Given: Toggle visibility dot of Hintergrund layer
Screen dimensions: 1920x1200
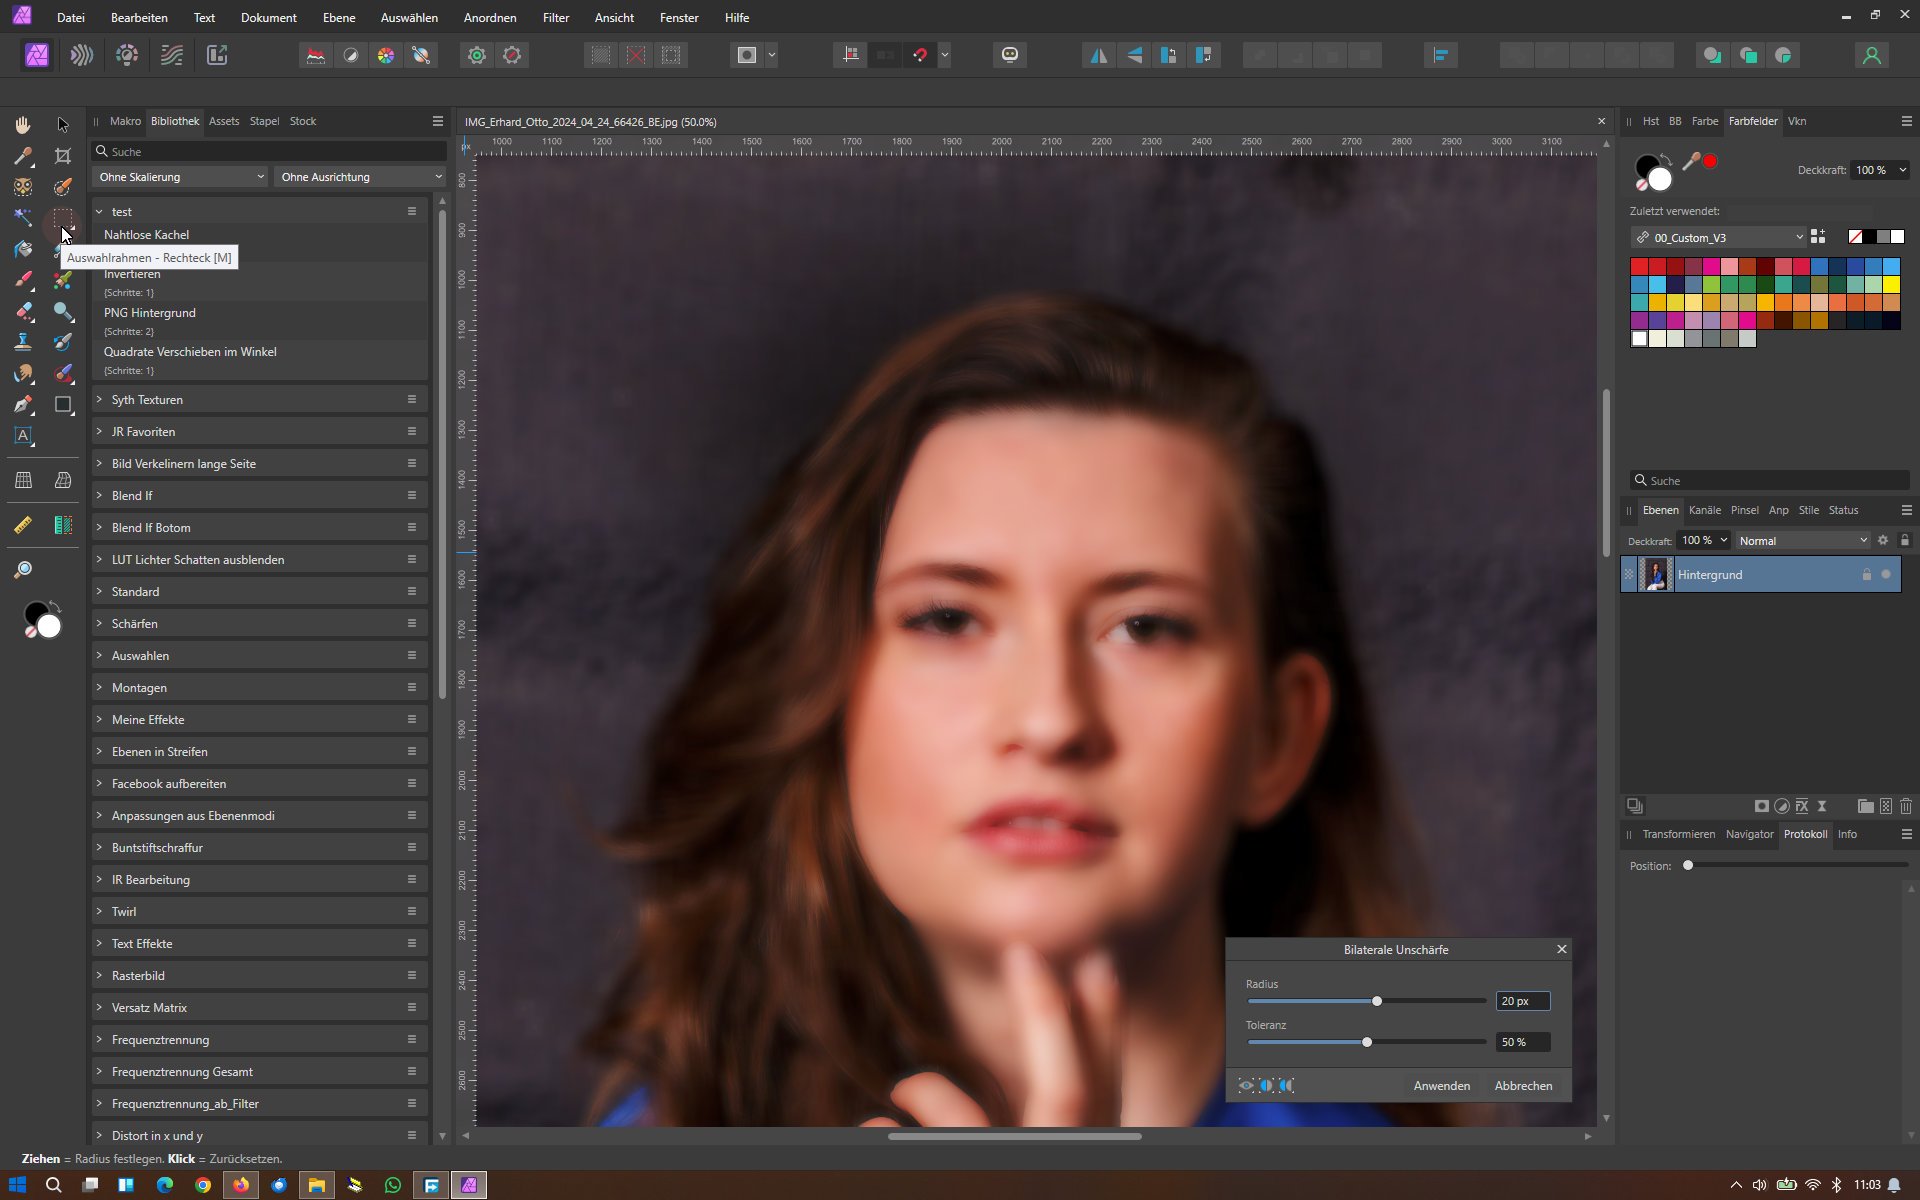Looking at the screenshot, I should [1886, 575].
